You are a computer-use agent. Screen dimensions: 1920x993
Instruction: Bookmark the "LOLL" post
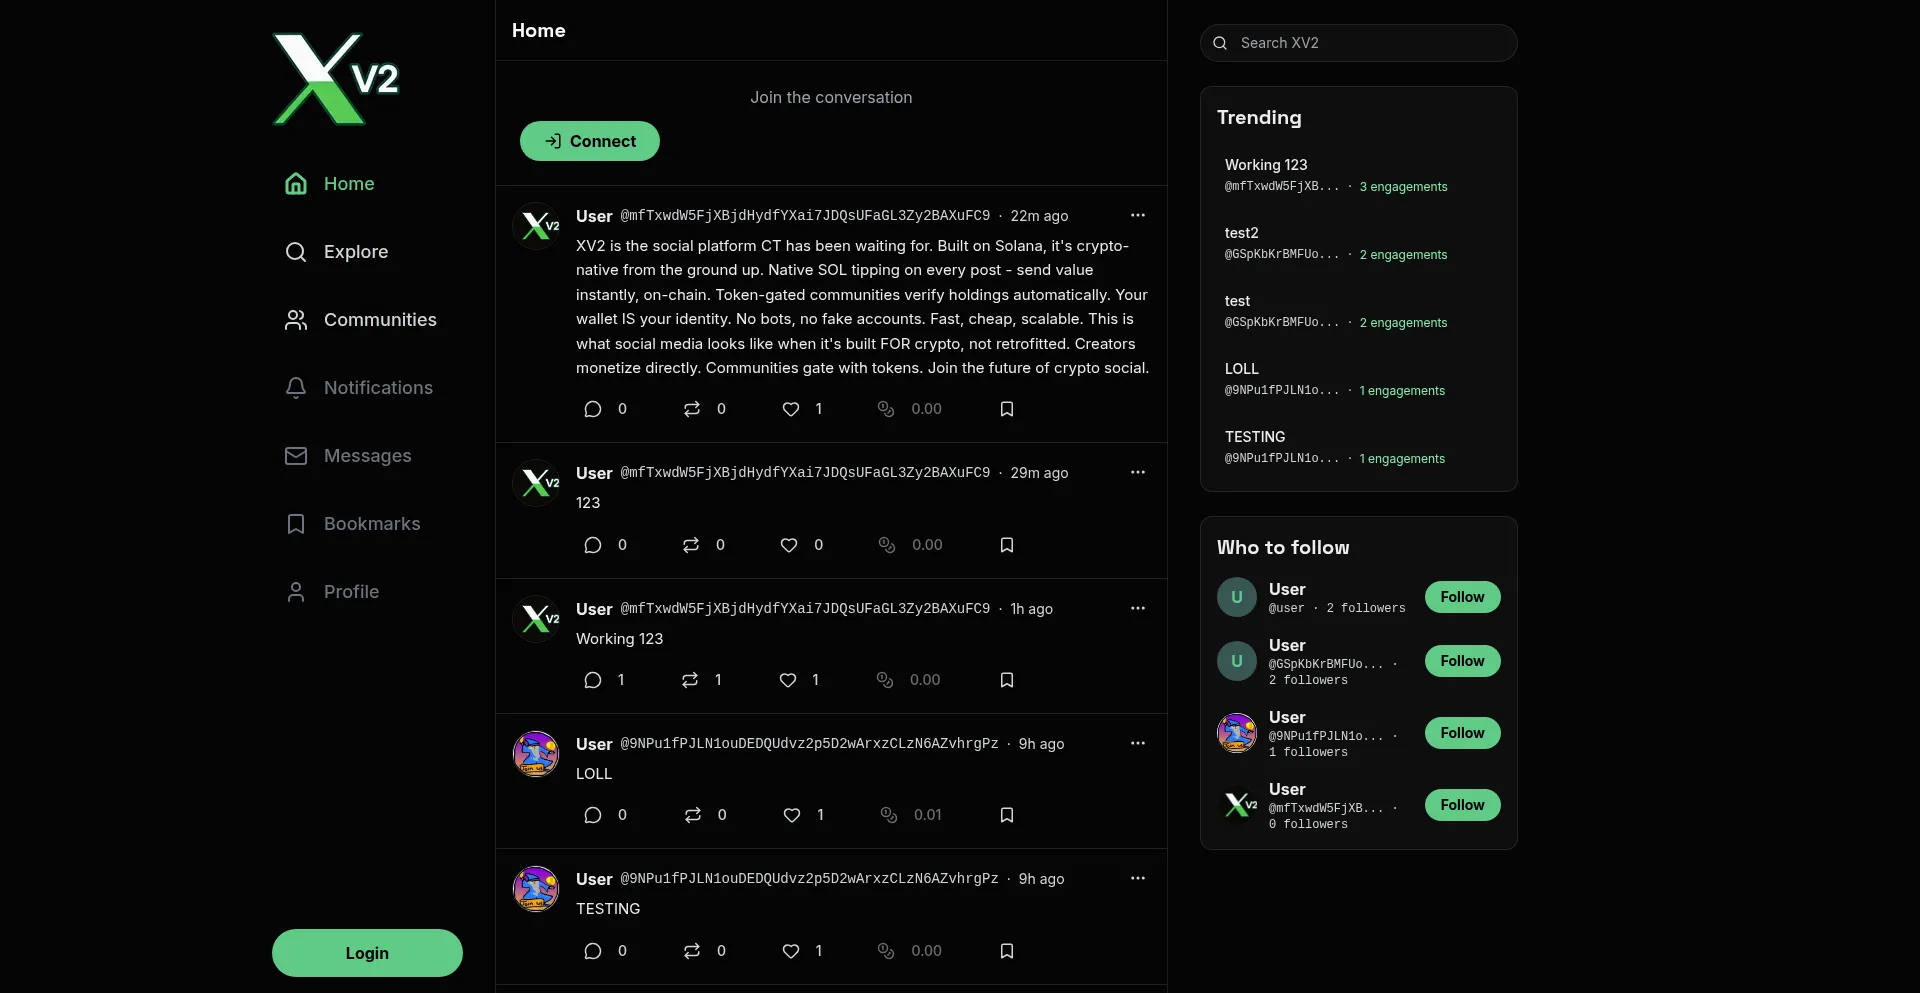click(x=1007, y=815)
